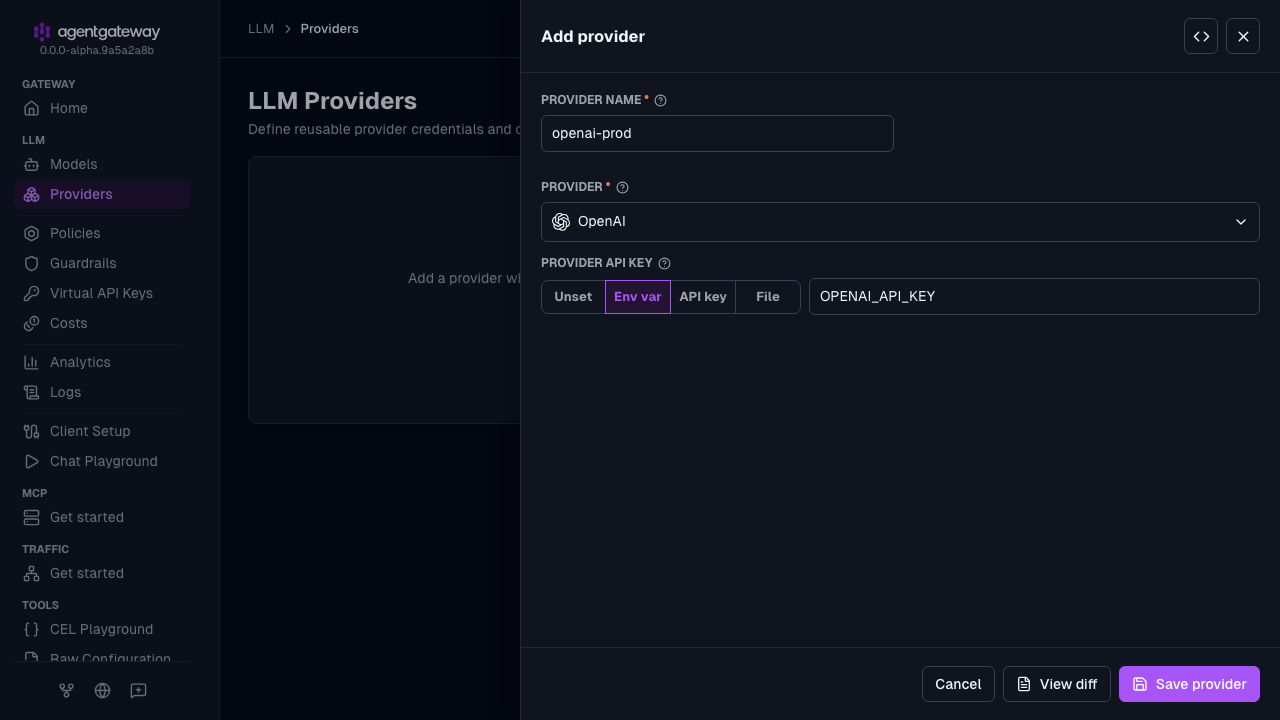
Task: Open the Home page in sidebar
Action: click(102, 108)
